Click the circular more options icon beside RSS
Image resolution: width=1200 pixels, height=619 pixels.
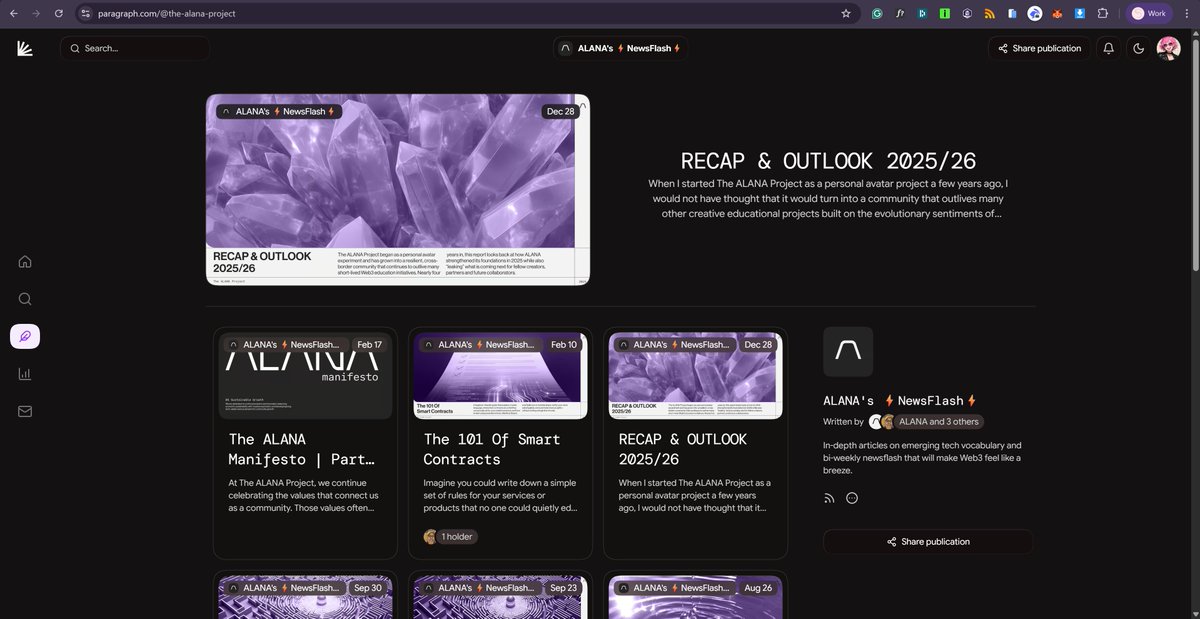tap(852, 498)
